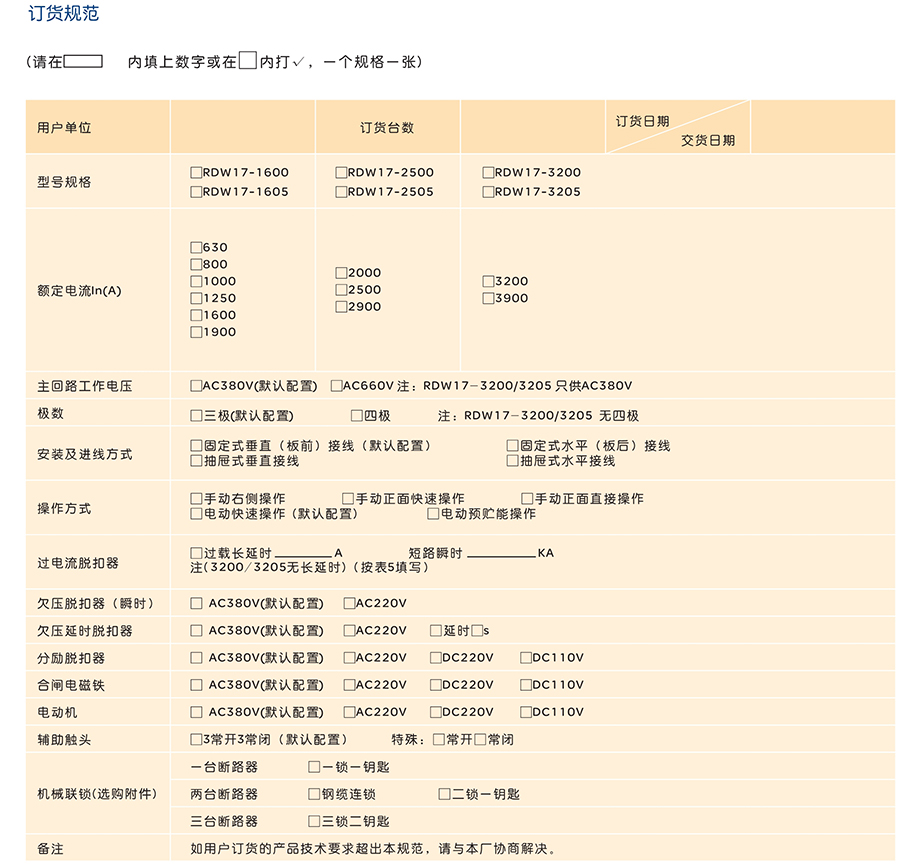The height and width of the screenshot is (865, 920).
Task: Tick AC660V main circuit voltage checkbox
Action: tap(337, 386)
